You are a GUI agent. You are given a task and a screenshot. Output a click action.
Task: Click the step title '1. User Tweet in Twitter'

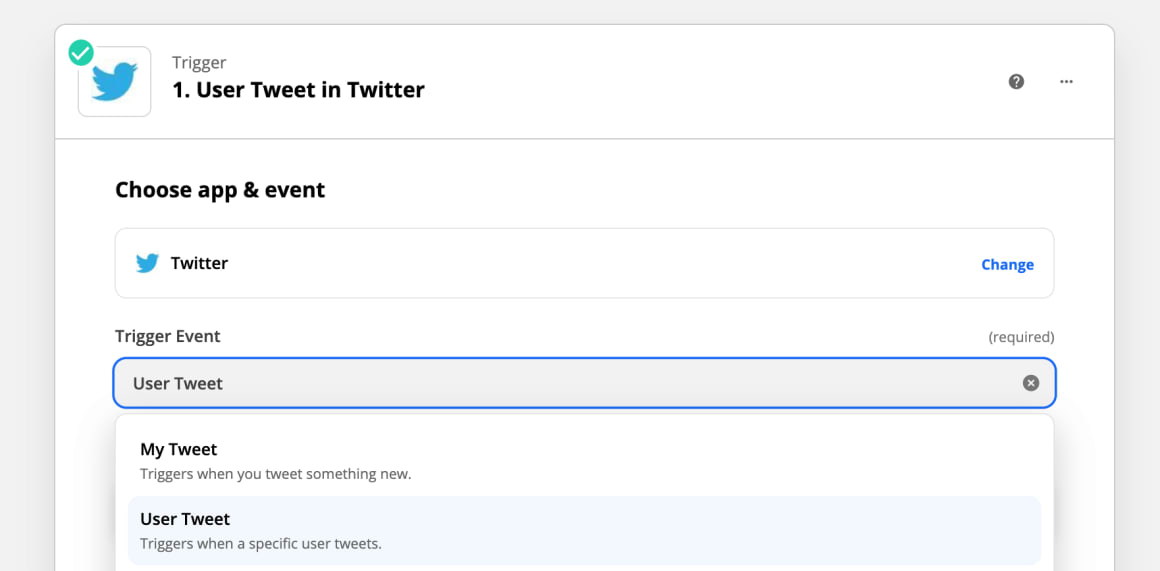coord(298,90)
